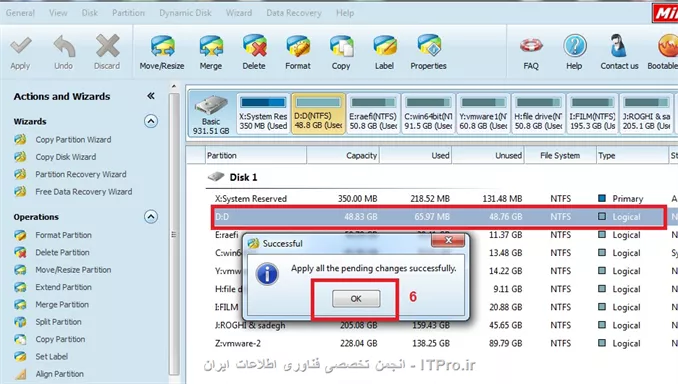This screenshot has width=678, height=384.
Task: Select E:raefi(NTFS) block in disk map
Action: pyautogui.click(x=373, y=115)
